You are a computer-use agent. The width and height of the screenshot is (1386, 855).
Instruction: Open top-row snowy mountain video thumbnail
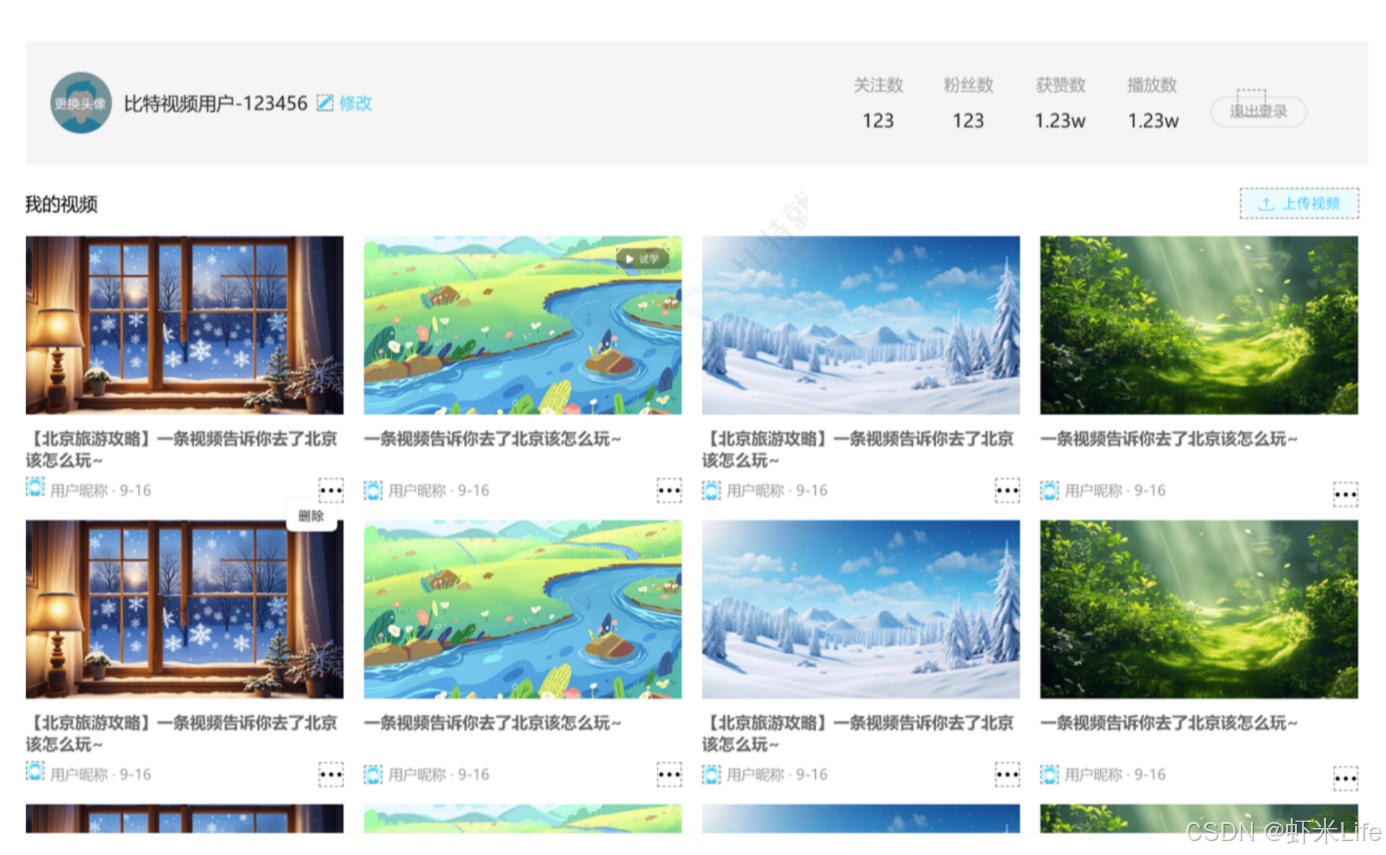pyautogui.click(x=861, y=325)
